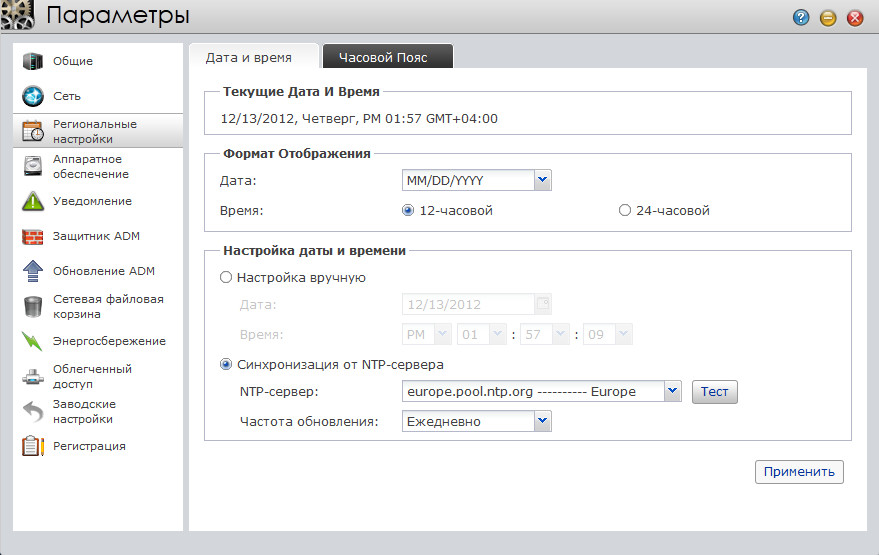Switch to the Часовой Пояс tab

[383, 57]
